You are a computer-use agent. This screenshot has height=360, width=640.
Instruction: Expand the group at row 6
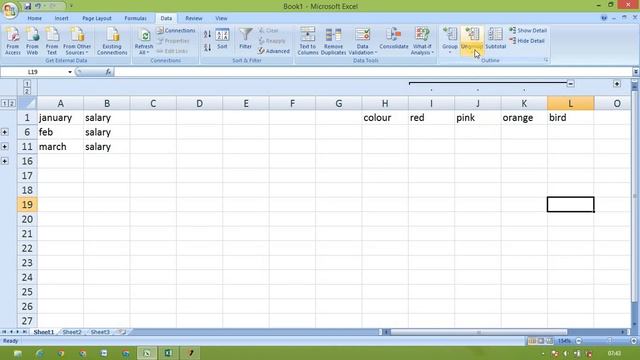[4, 132]
